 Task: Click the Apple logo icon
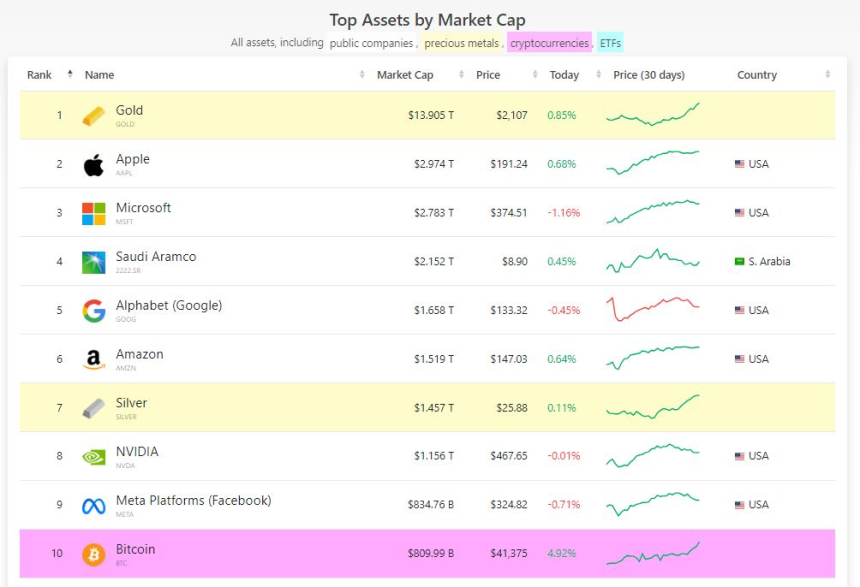click(93, 165)
